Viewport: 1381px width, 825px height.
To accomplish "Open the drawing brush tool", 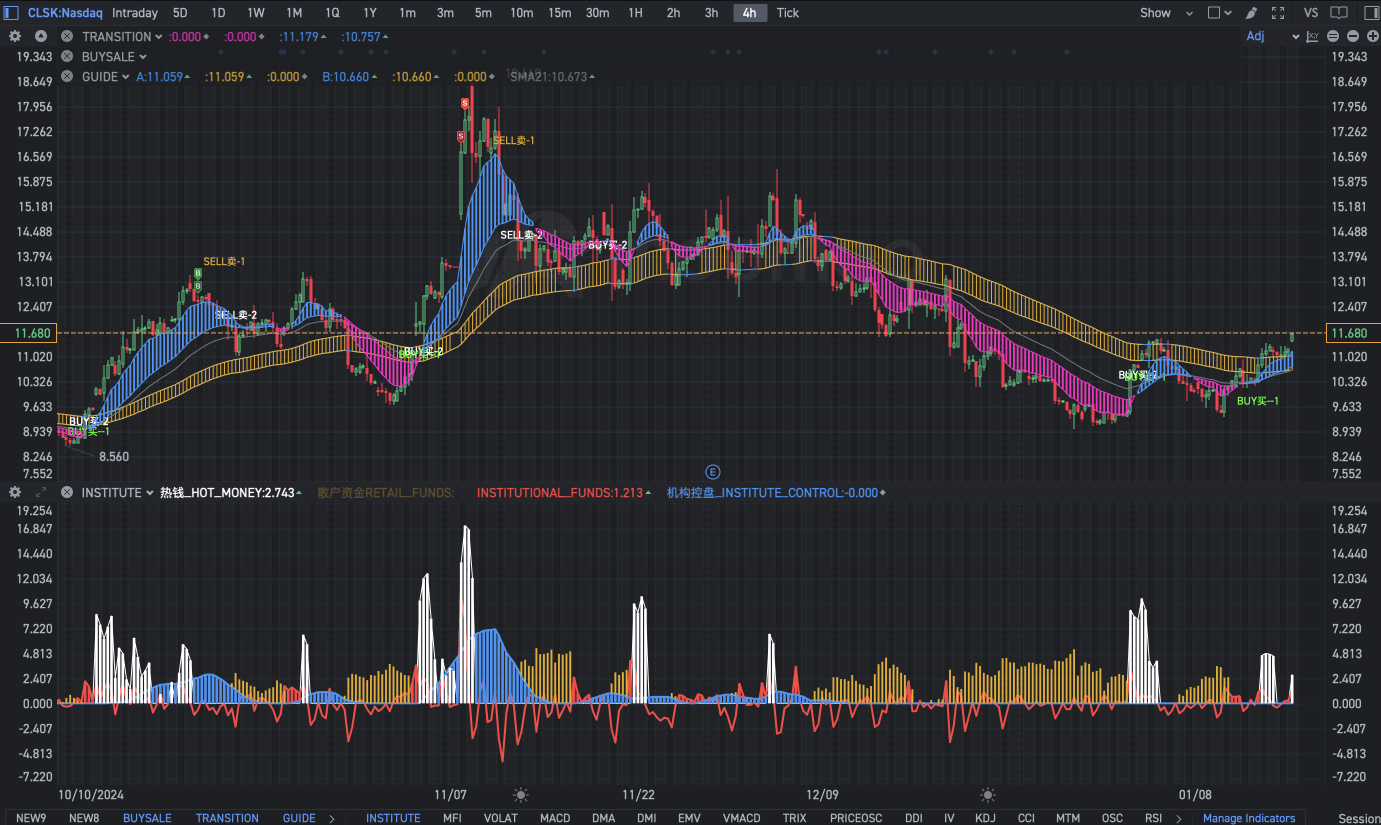I will click(x=1251, y=13).
